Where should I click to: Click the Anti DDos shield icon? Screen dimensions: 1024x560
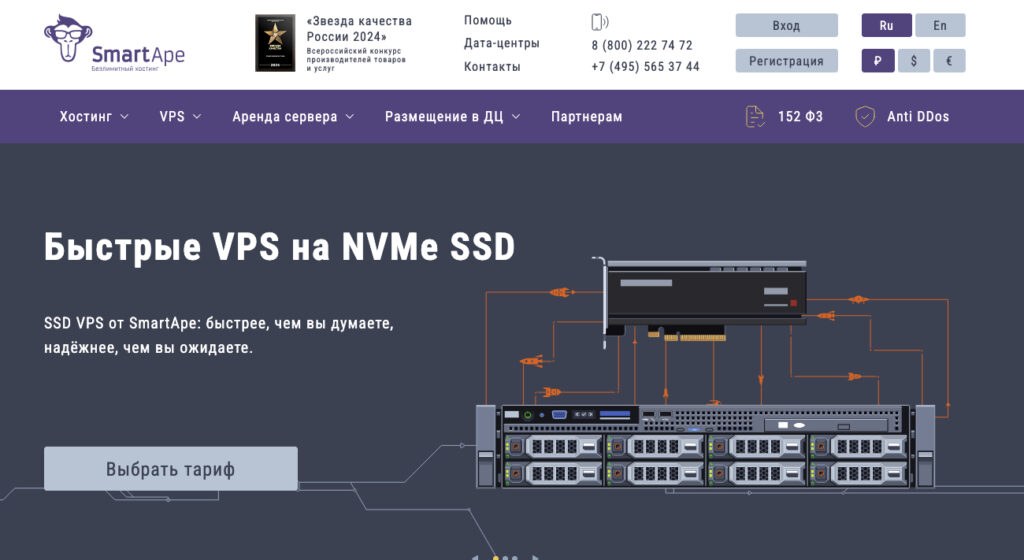865,116
